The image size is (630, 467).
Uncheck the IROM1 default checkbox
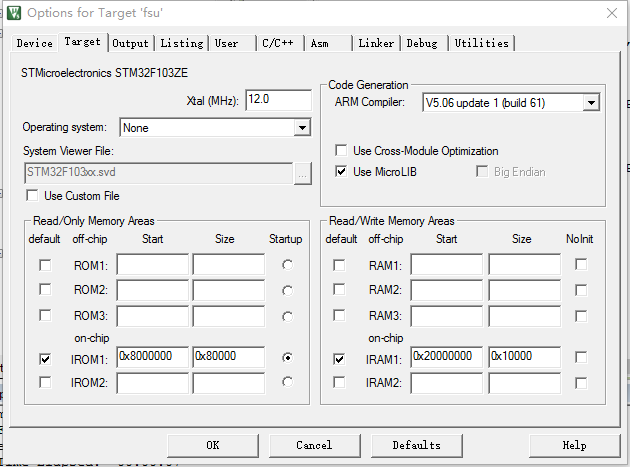(x=45, y=359)
